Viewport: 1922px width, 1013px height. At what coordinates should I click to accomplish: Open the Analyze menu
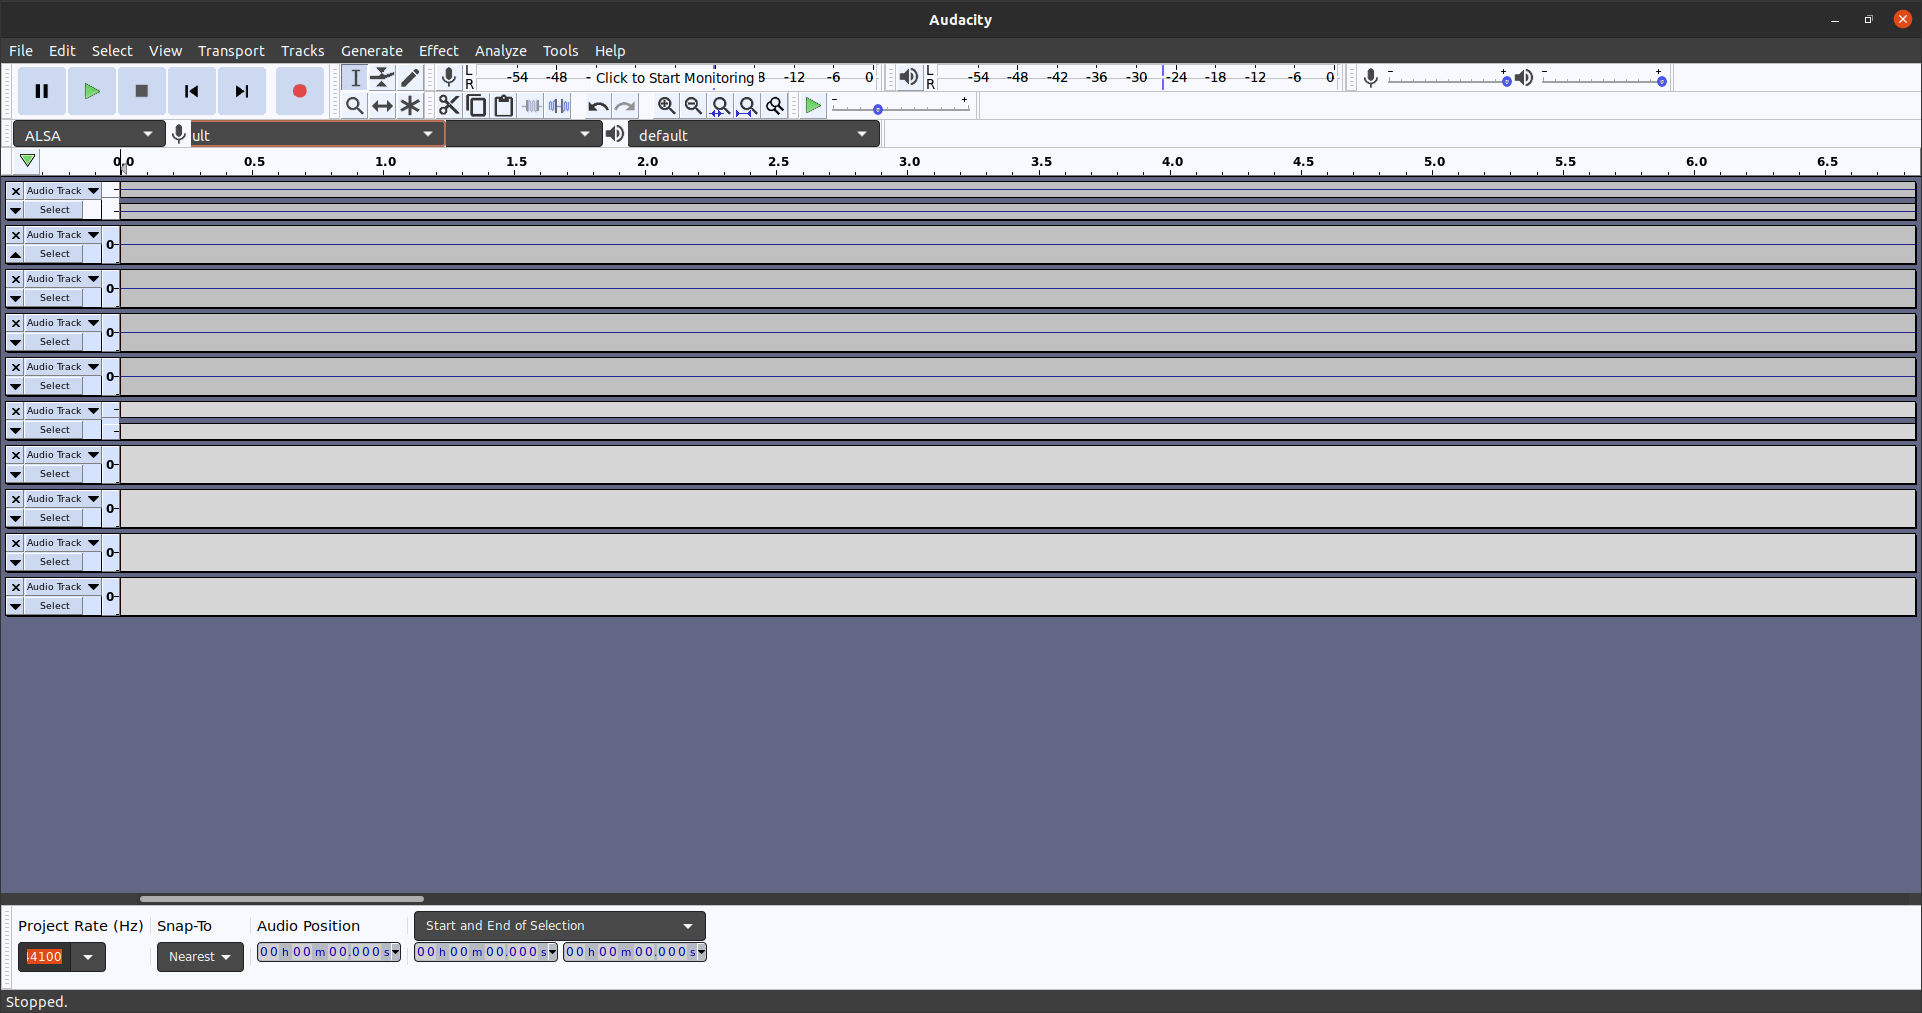click(x=500, y=51)
